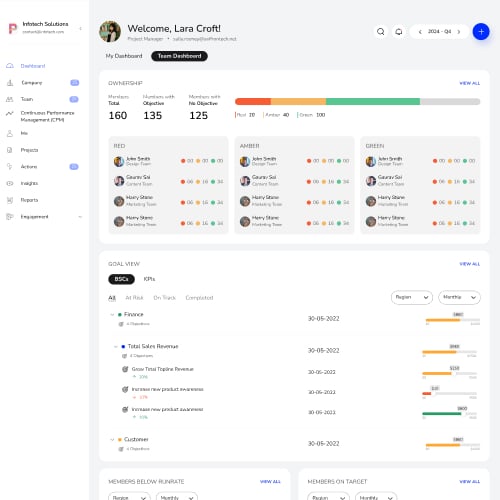Click the green segment of ownership bar
Viewport: 500px width, 500px height.
click(x=373, y=101)
